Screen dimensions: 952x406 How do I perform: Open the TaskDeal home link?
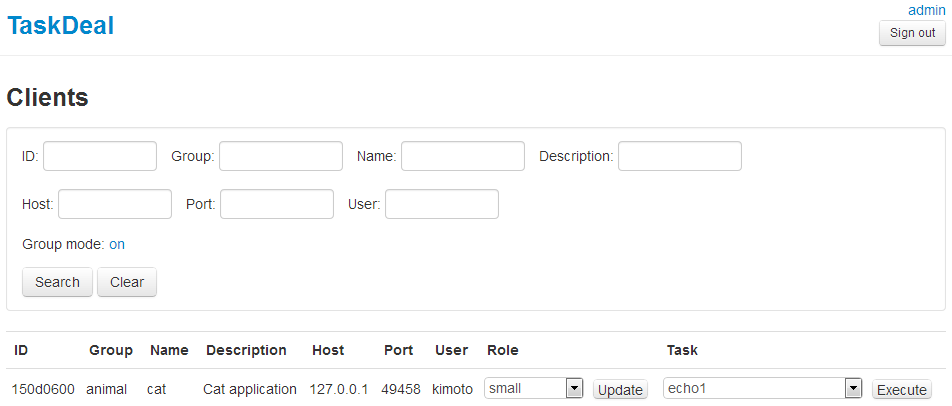coord(60,26)
